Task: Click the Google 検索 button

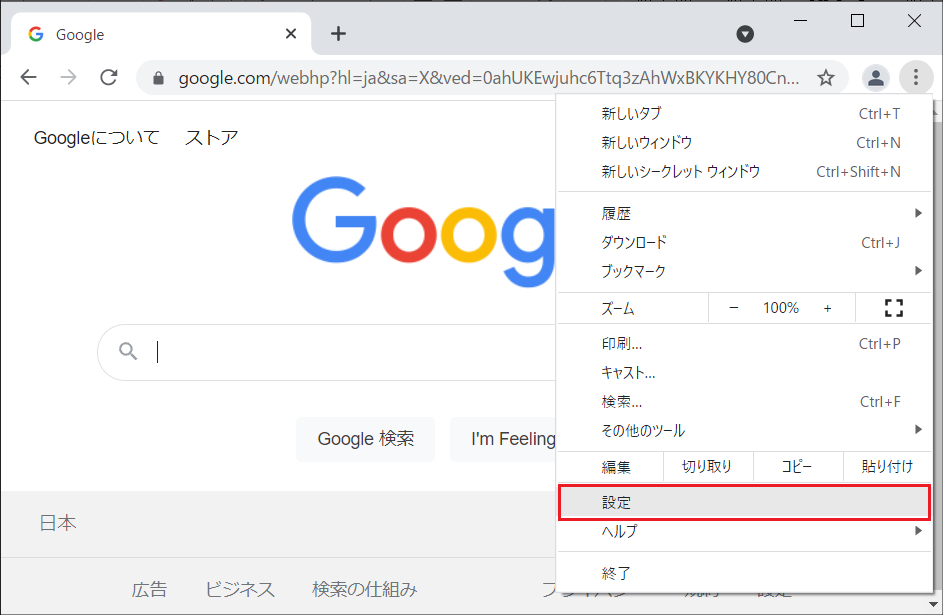Action: click(x=365, y=439)
